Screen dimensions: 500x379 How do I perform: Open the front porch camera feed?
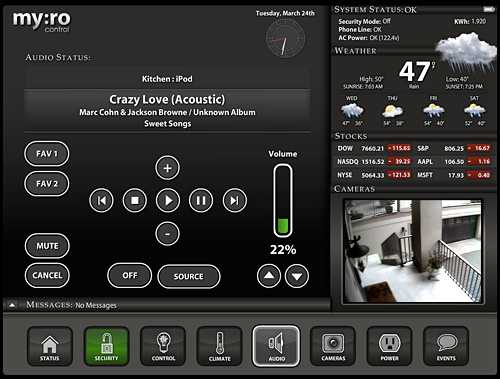click(x=413, y=251)
